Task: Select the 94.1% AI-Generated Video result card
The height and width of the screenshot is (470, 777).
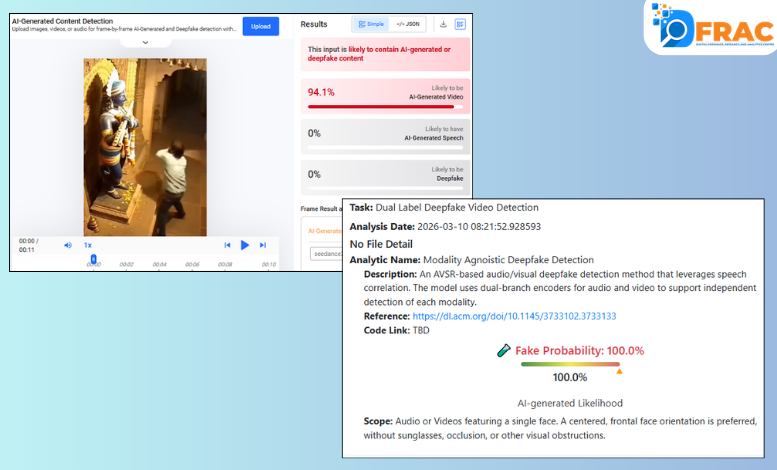Action: [384, 94]
